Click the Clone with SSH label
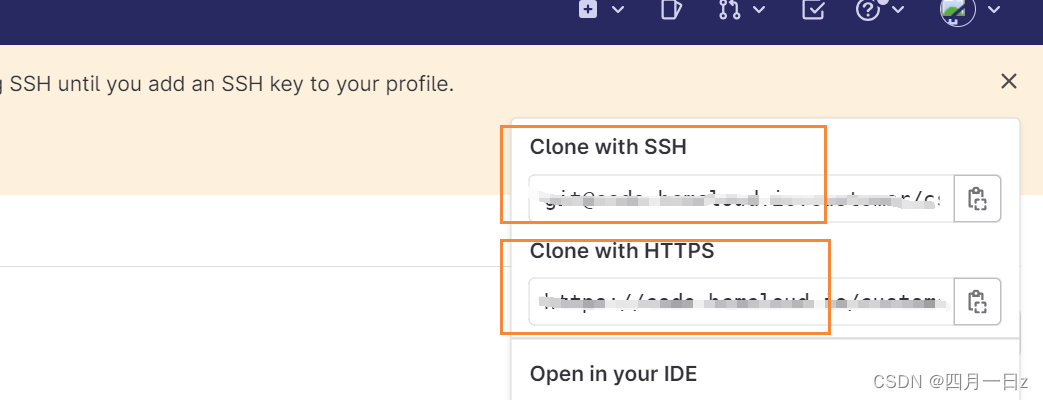 tap(608, 147)
